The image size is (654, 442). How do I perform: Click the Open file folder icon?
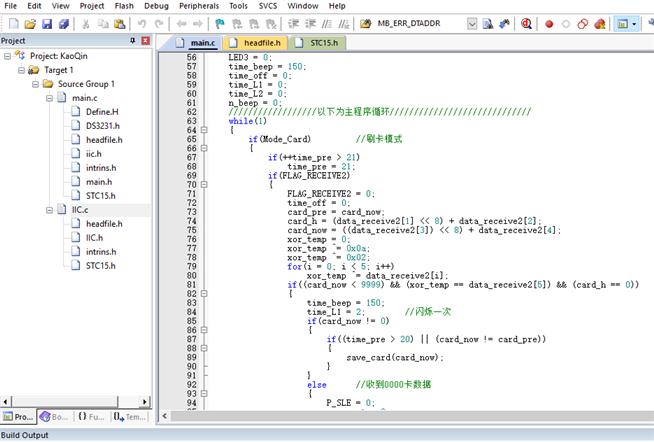30,24
